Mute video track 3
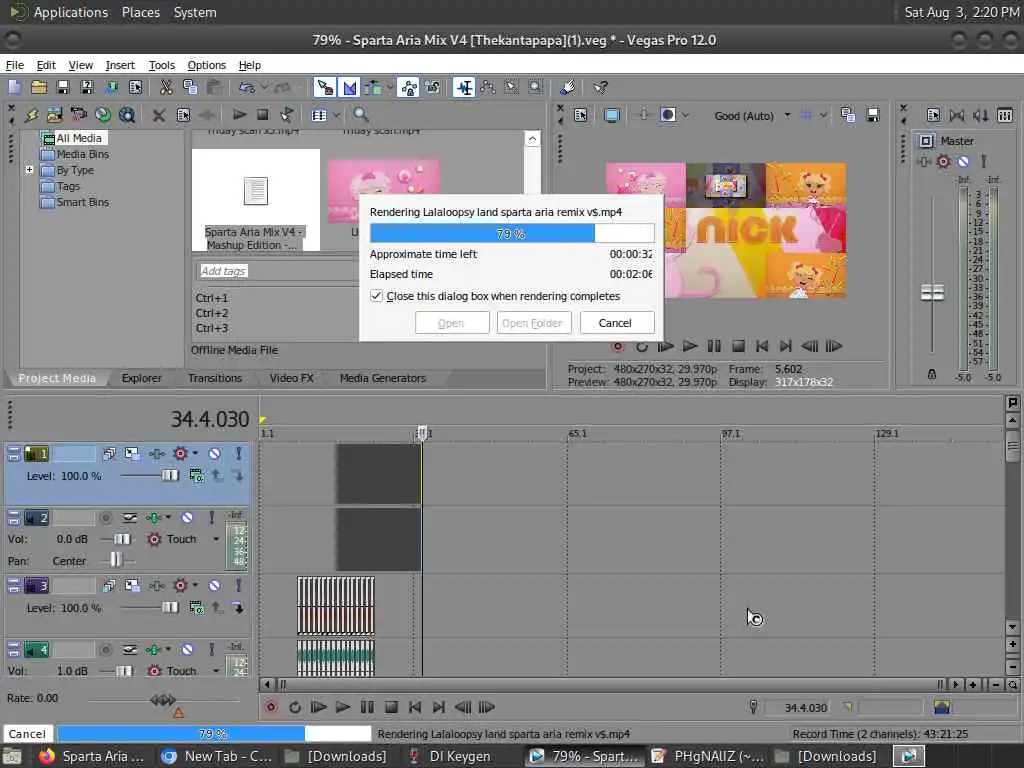 (x=214, y=585)
